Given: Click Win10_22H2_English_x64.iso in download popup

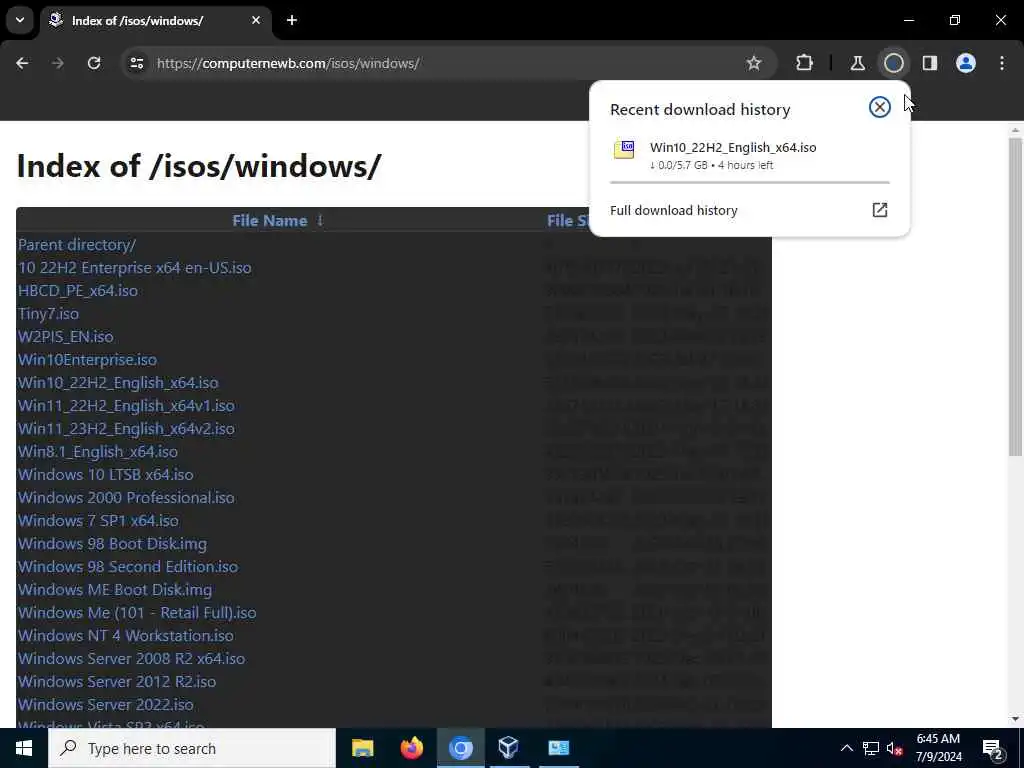Looking at the screenshot, I should pos(733,148).
